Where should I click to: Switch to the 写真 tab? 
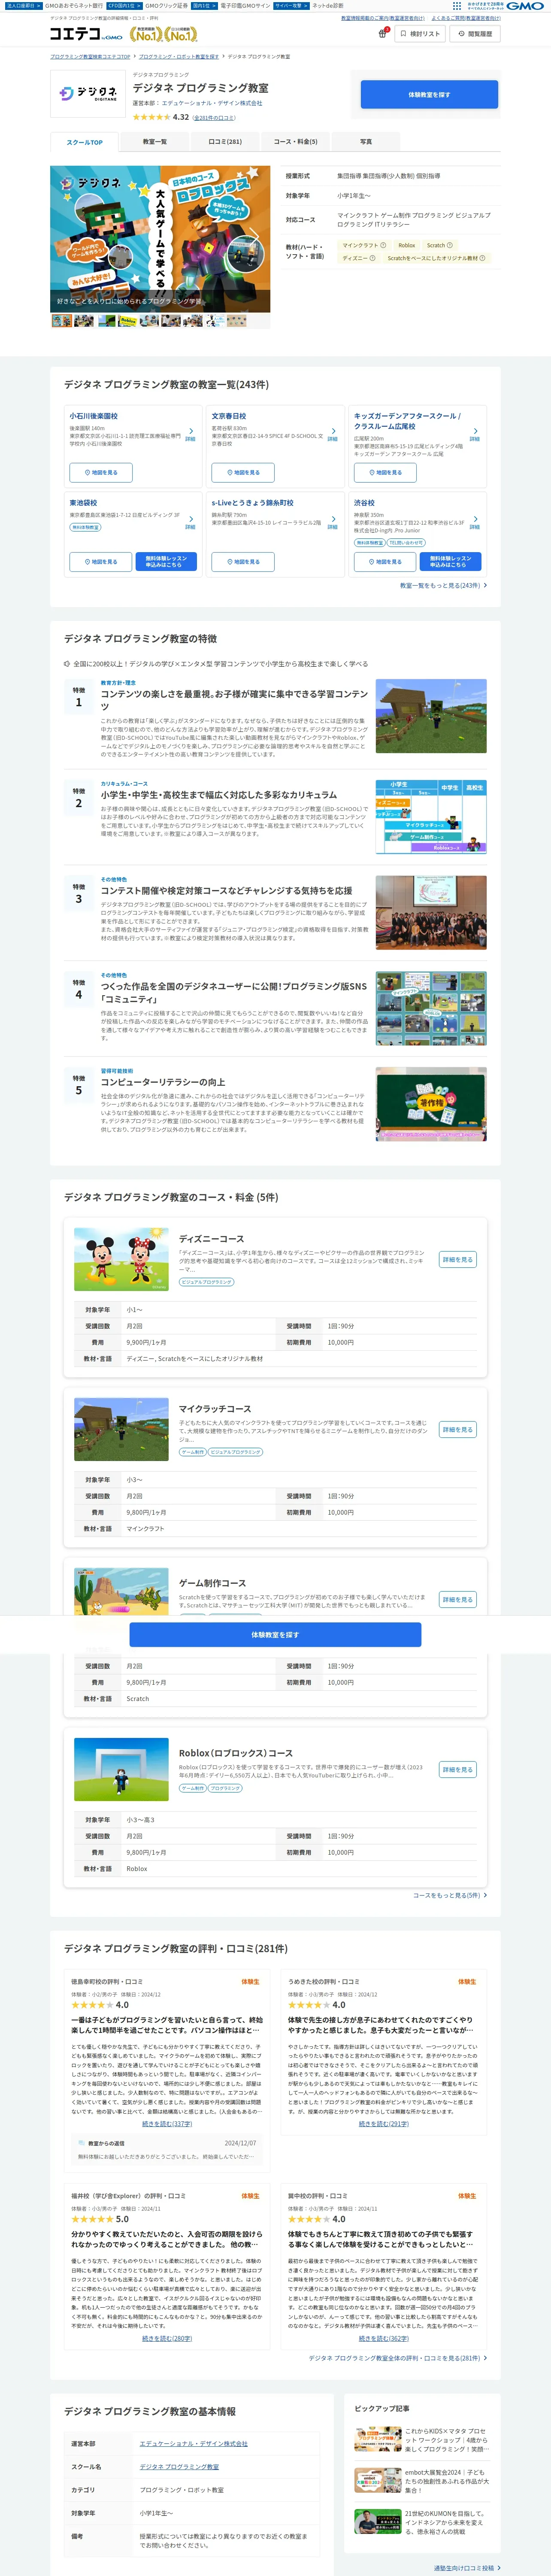coord(366,142)
